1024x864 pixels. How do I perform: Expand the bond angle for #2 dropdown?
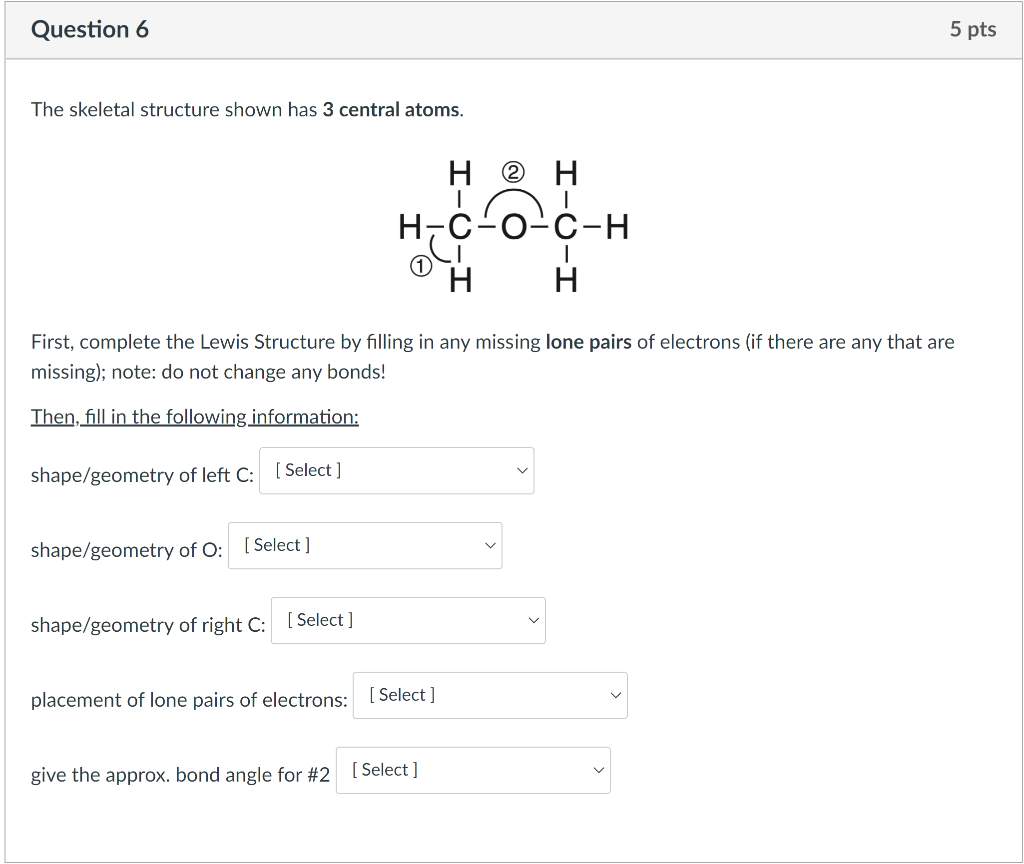point(473,771)
